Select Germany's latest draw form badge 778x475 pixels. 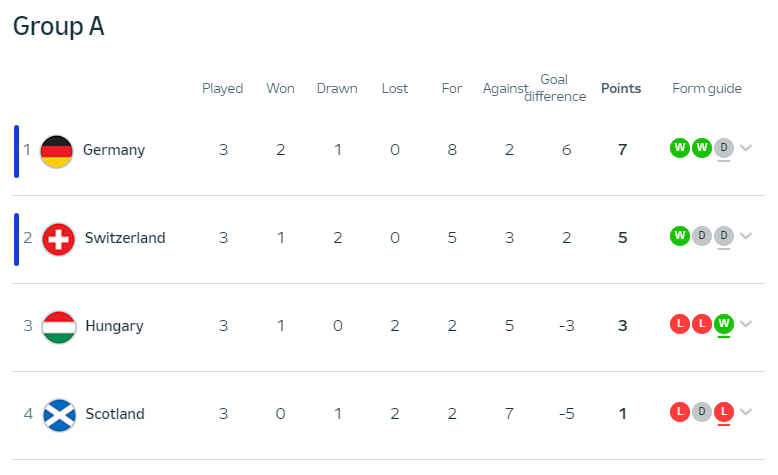[724, 148]
